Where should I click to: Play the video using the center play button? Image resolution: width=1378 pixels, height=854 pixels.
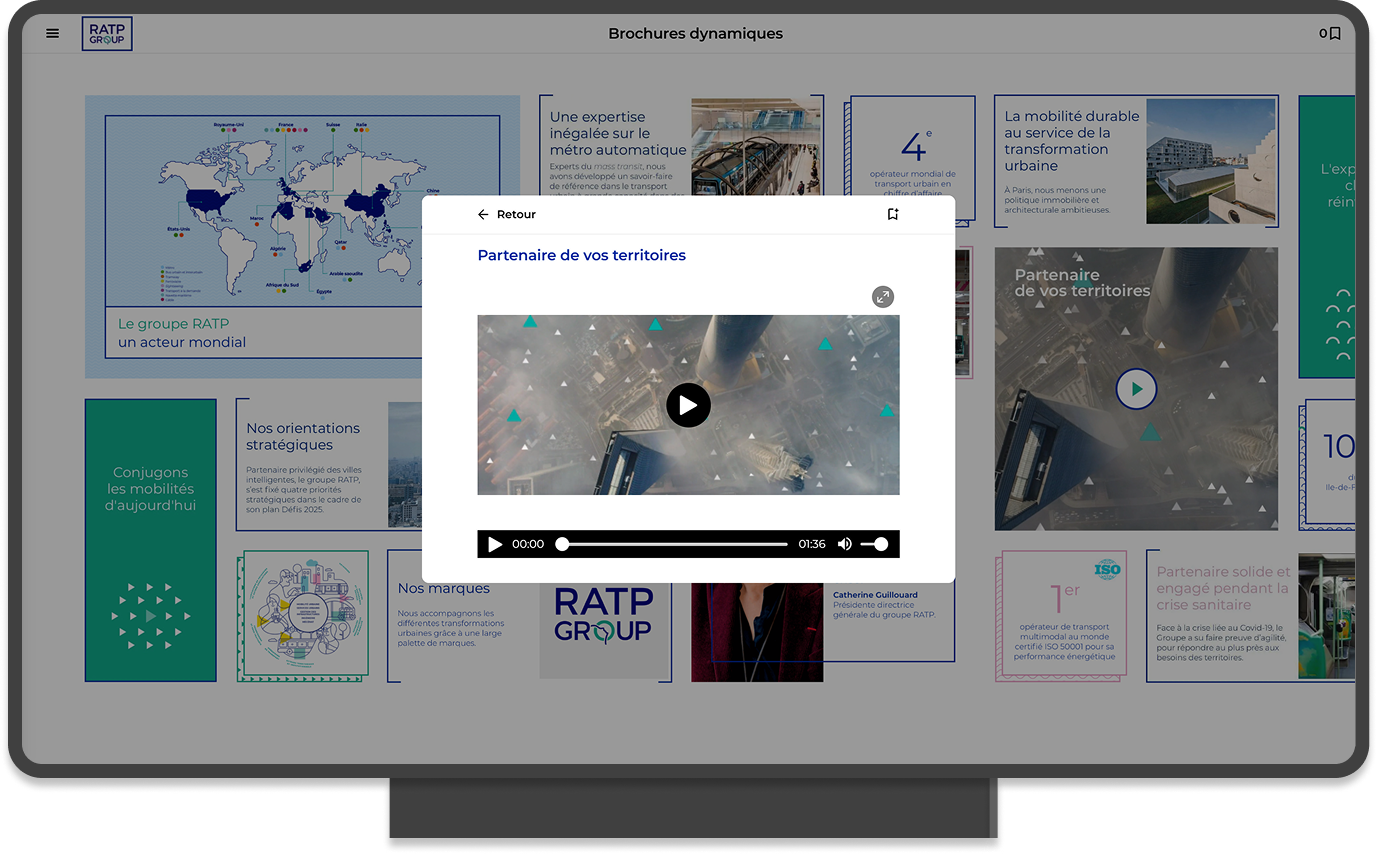pyautogui.click(x=688, y=405)
